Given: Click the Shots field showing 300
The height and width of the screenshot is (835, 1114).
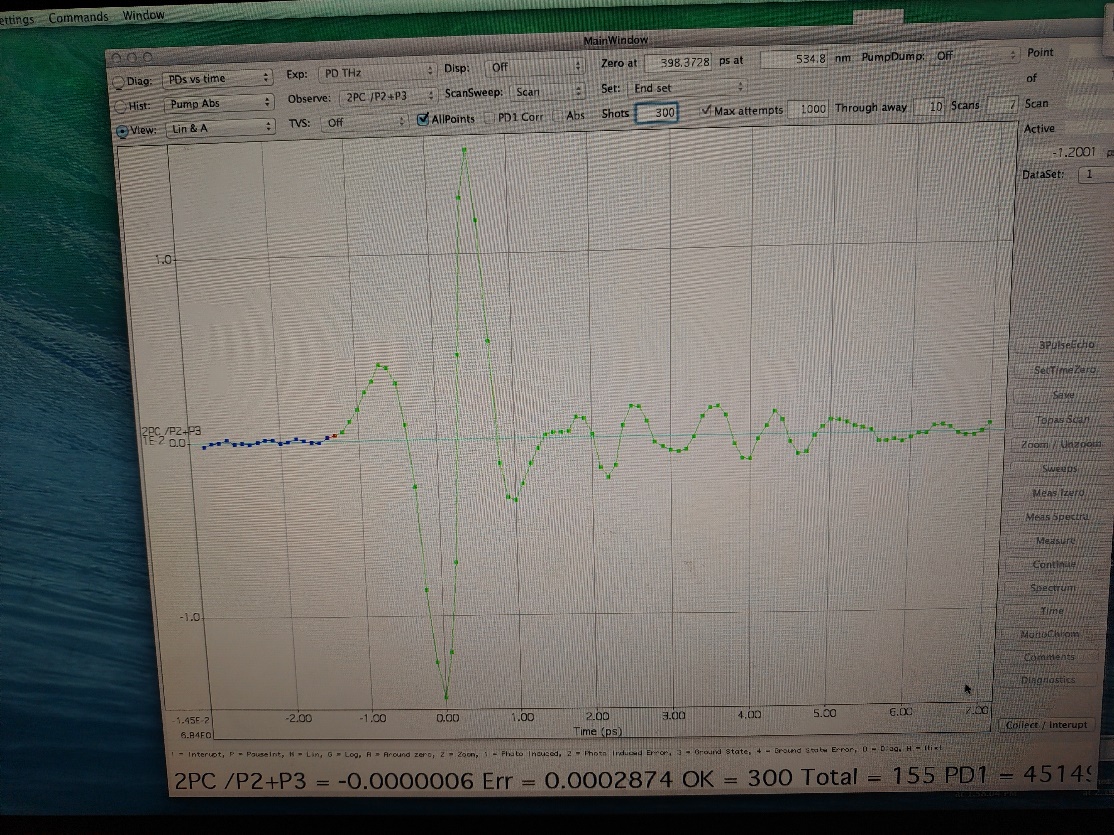Looking at the screenshot, I should tap(656, 112).
